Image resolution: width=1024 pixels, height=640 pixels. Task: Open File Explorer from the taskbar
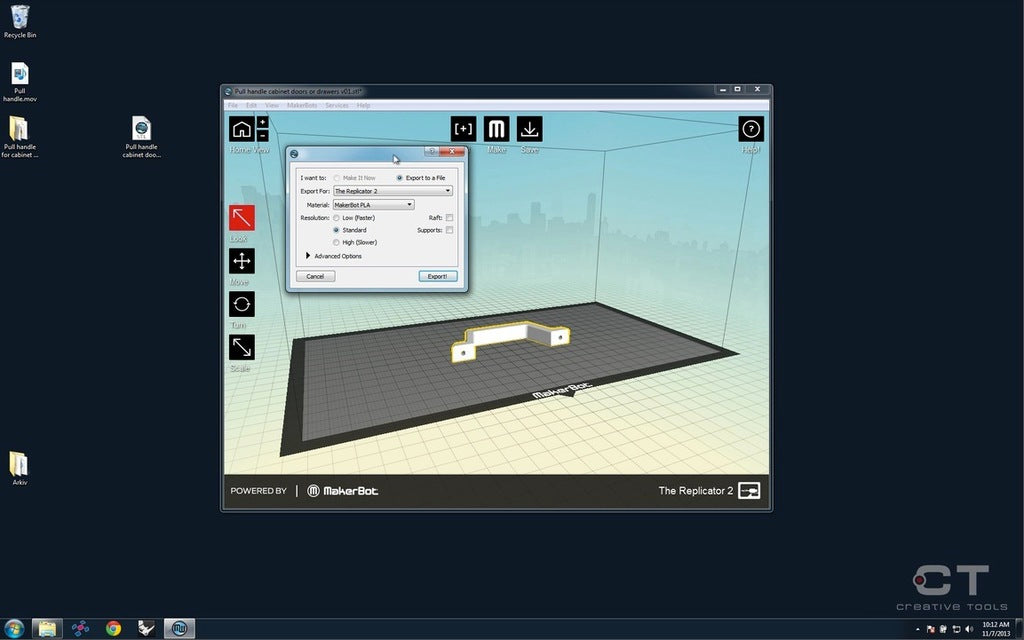47,628
